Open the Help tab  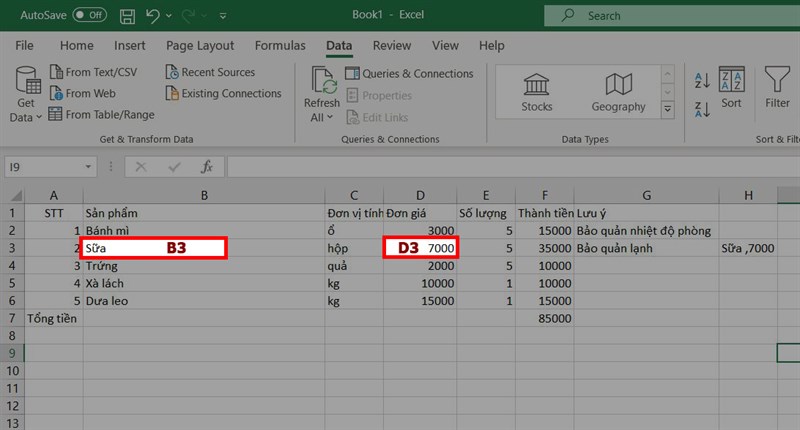[x=491, y=45]
